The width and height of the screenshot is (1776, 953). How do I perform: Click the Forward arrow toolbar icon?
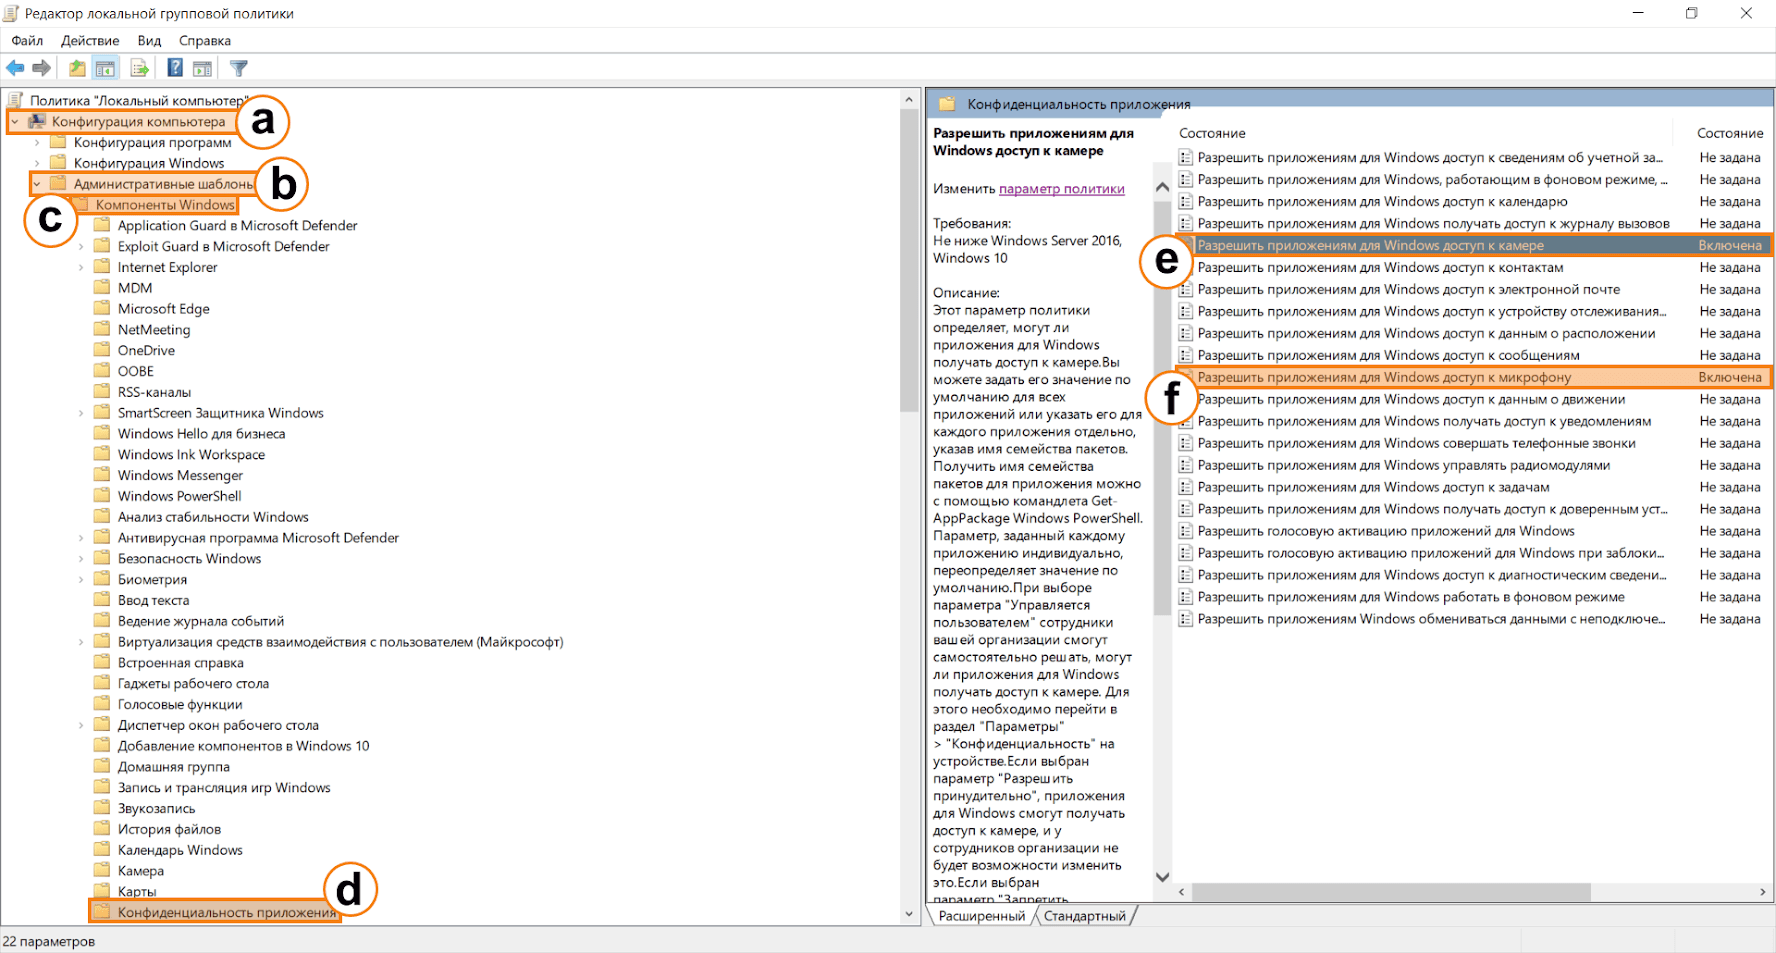pos(41,68)
